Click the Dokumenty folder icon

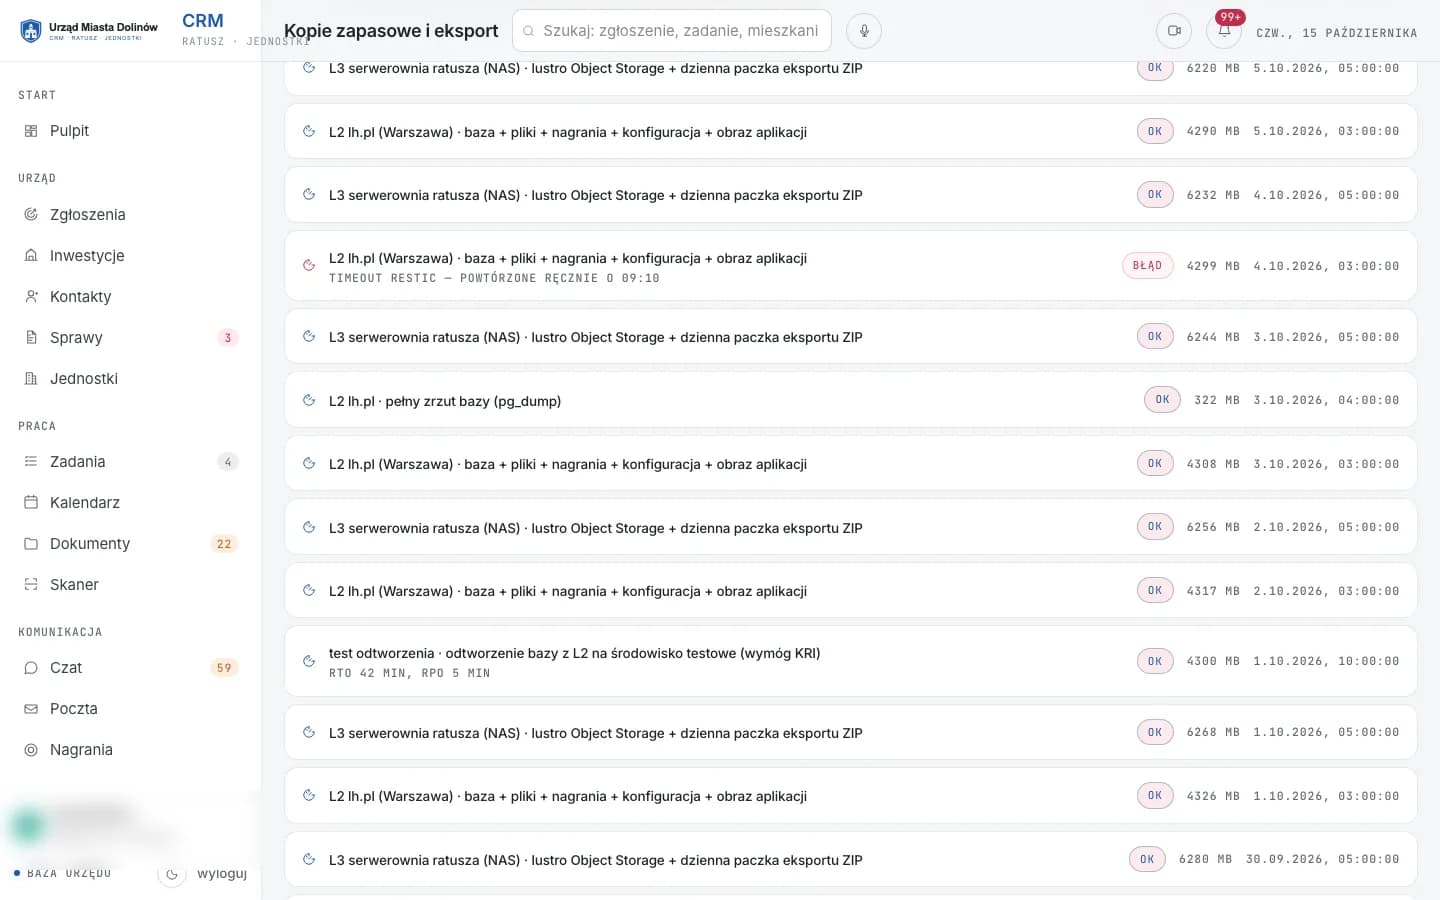coord(31,543)
